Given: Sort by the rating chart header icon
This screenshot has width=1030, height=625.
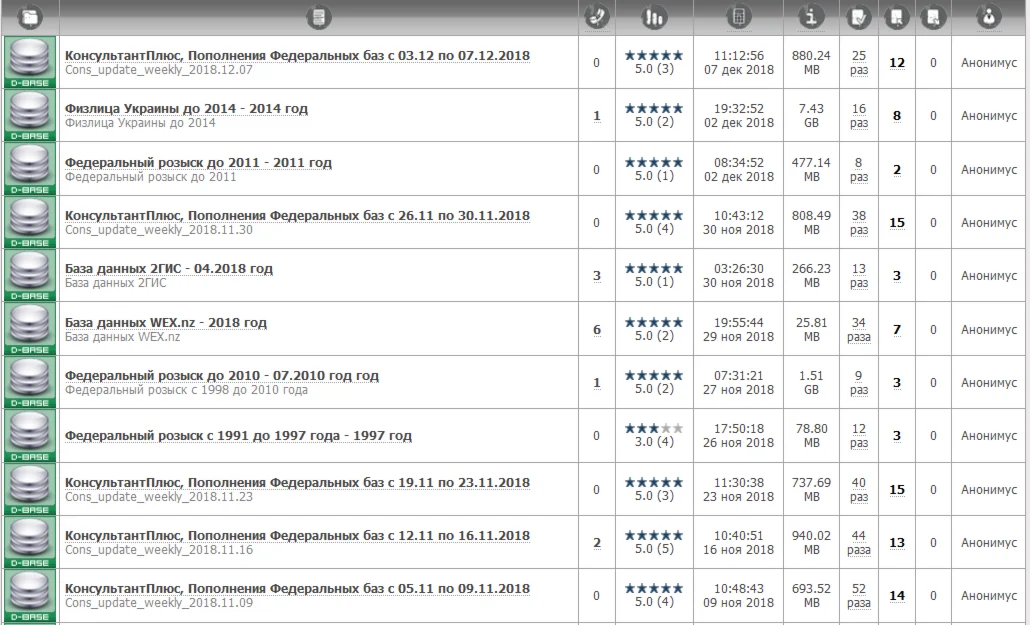Looking at the screenshot, I should coord(654,16).
